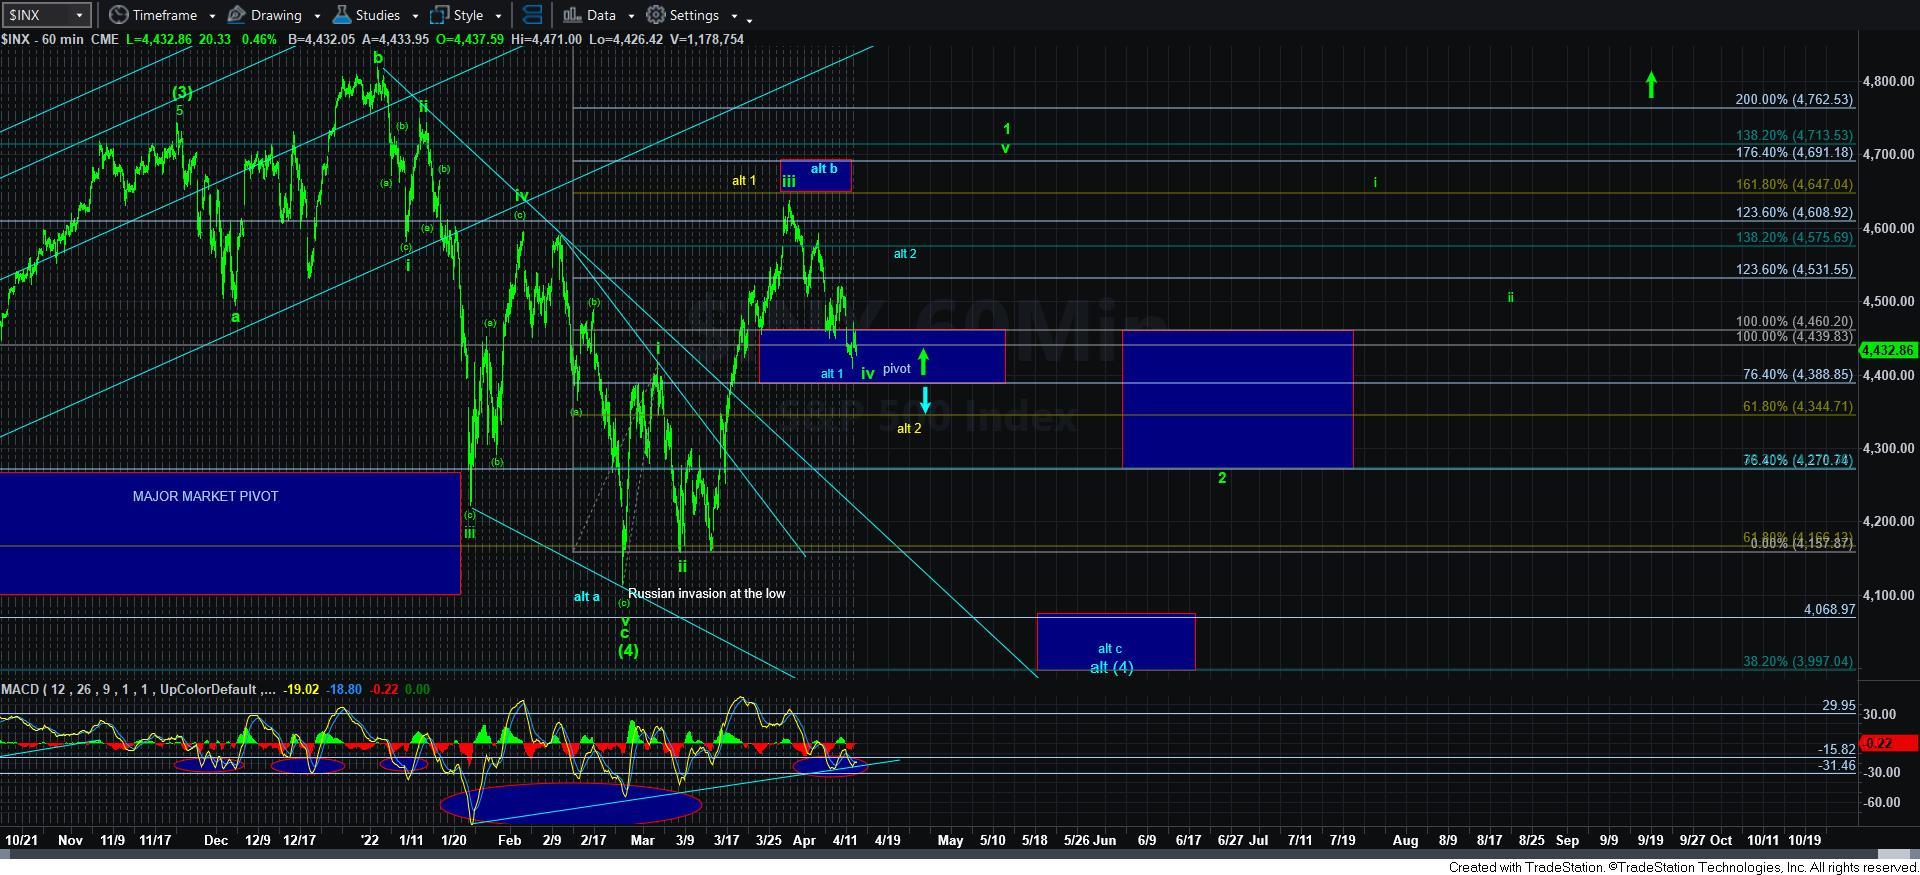Image resolution: width=1920 pixels, height=875 pixels.
Task: Click the Style overlapping squares icon
Action: click(439, 15)
